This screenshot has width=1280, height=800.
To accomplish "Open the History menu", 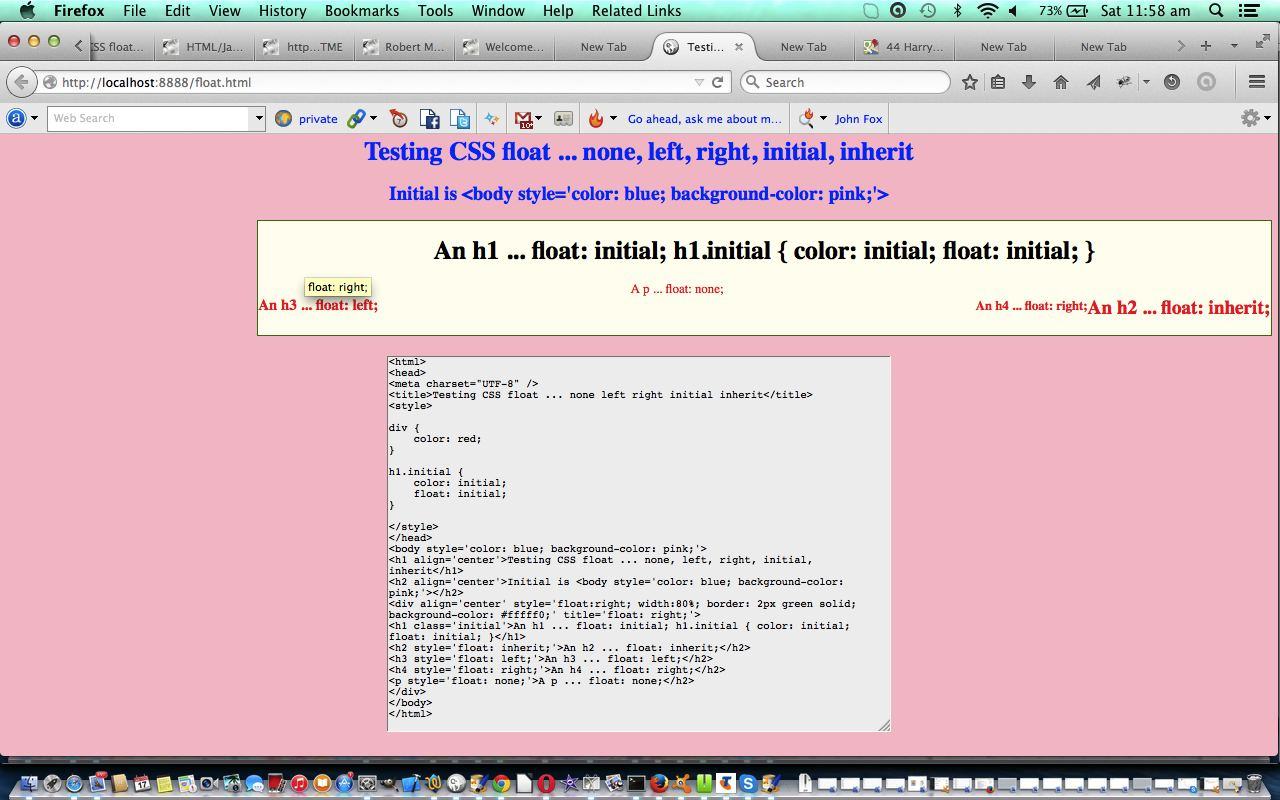I will 282,11.
